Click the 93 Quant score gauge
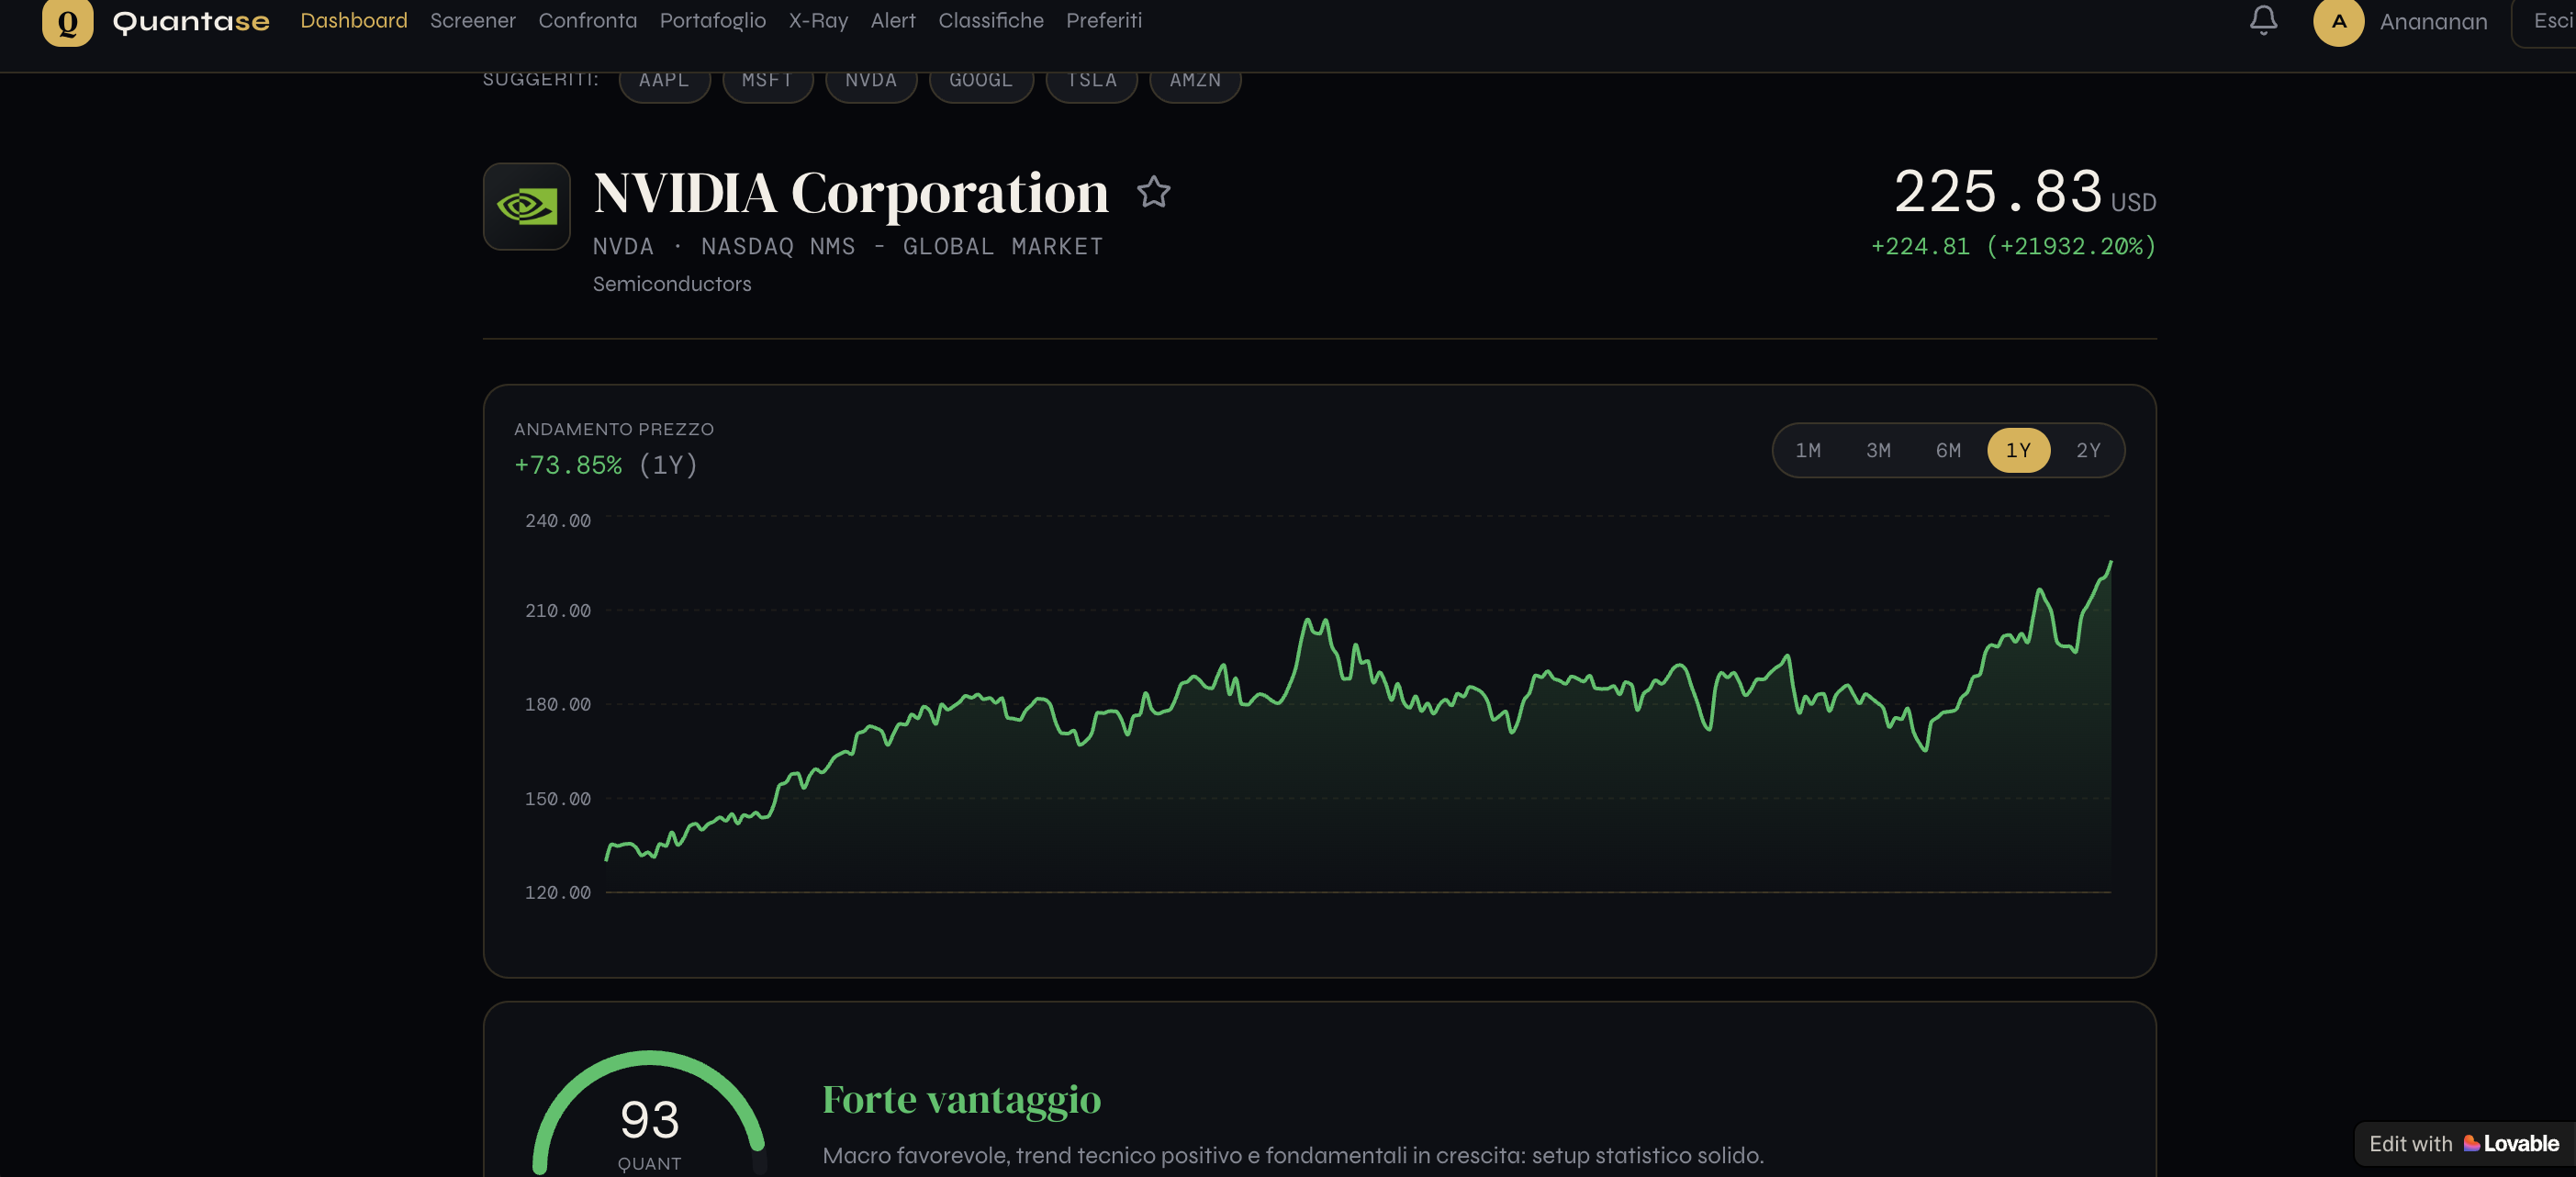The width and height of the screenshot is (2576, 1177). (x=650, y=1115)
